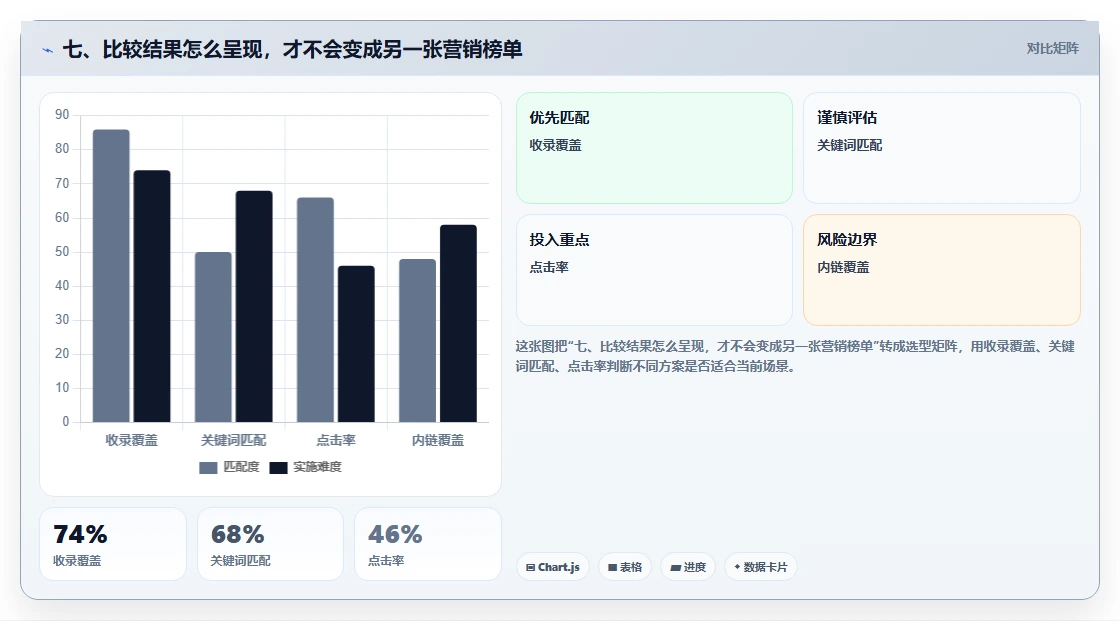The image size is (1120, 621).
Task: Click the 收录覆盖 实施难度 dark bar
Action: [x=152, y=296]
